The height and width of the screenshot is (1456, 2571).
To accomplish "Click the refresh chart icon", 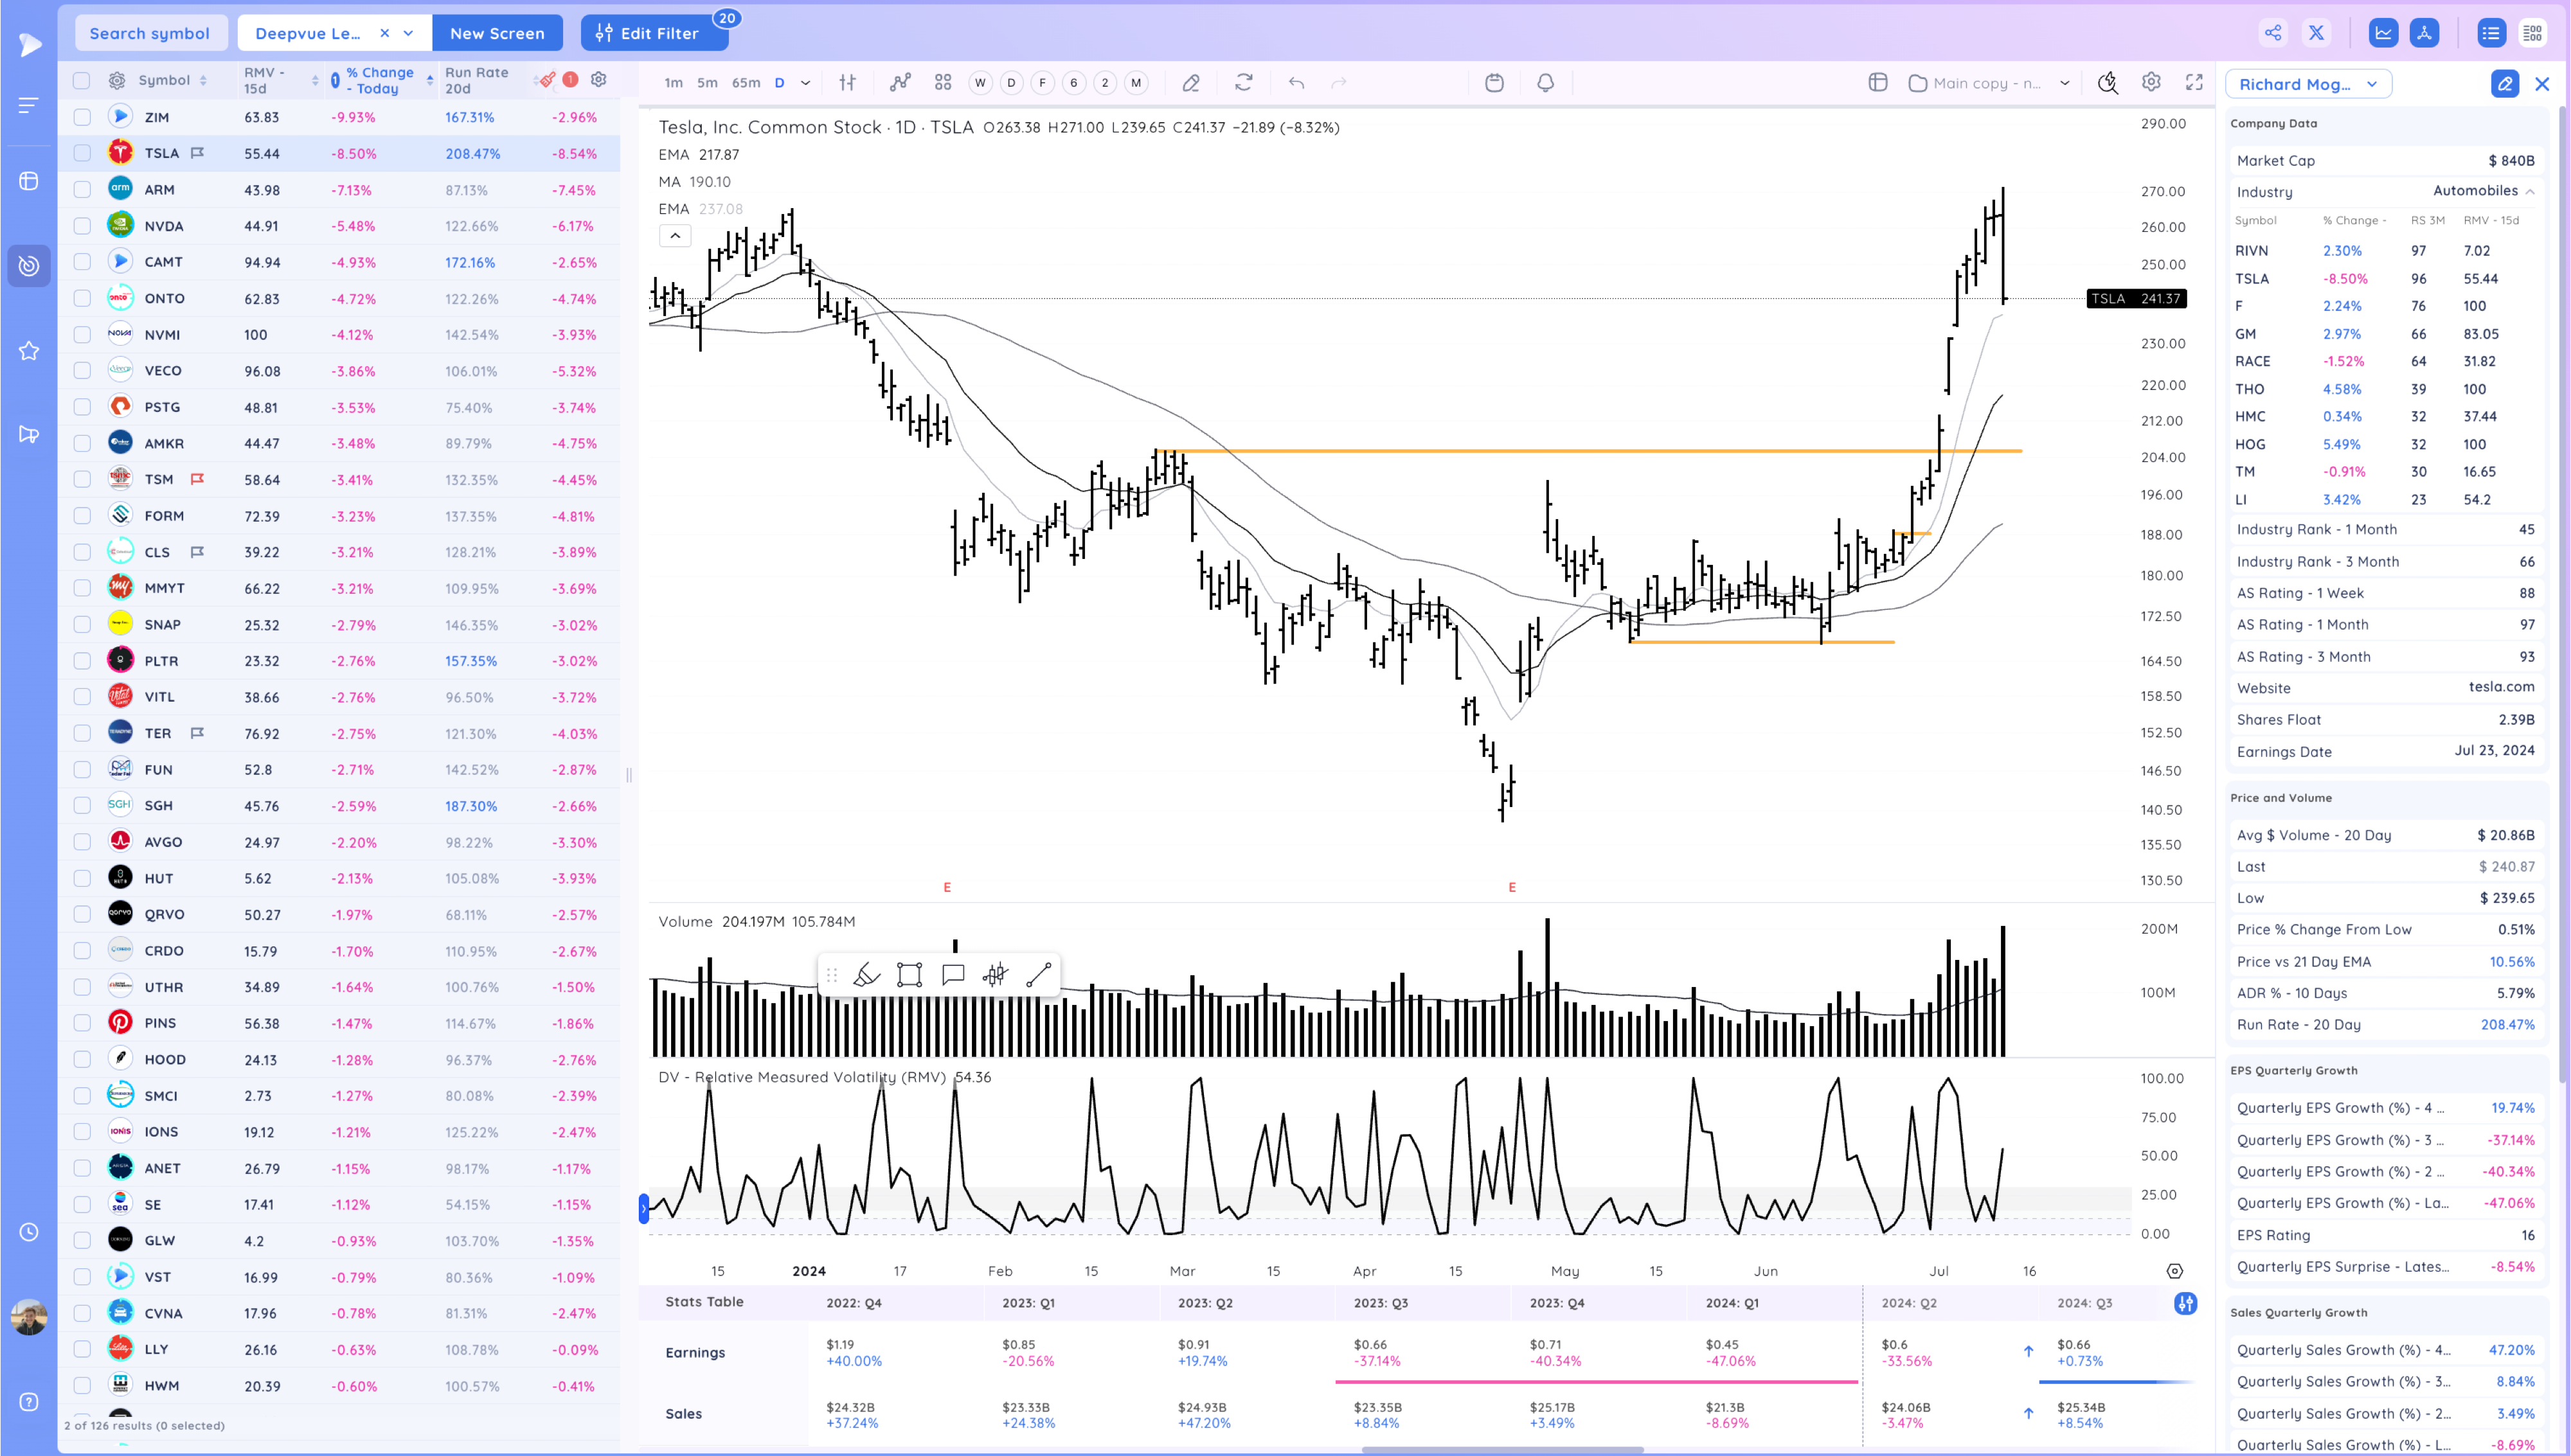I will tap(1243, 83).
